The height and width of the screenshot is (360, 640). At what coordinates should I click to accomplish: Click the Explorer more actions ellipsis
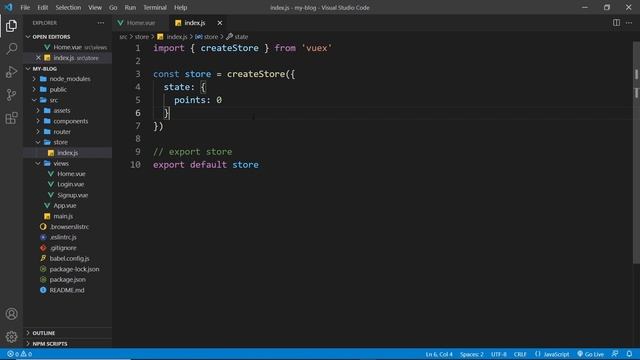click(x=101, y=23)
